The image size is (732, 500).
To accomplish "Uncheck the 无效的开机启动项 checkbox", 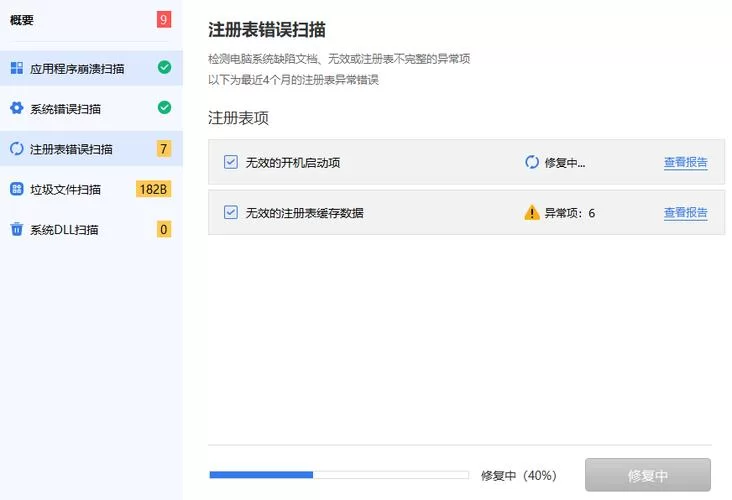I will [x=231, y=162].
